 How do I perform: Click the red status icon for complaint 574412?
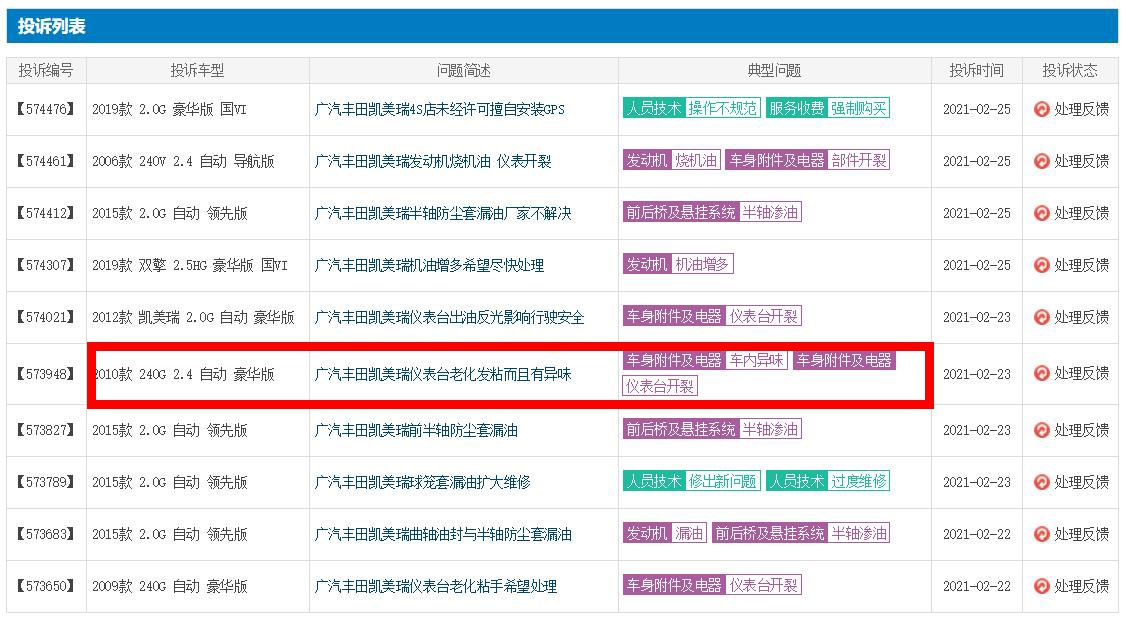point(1041,213)
